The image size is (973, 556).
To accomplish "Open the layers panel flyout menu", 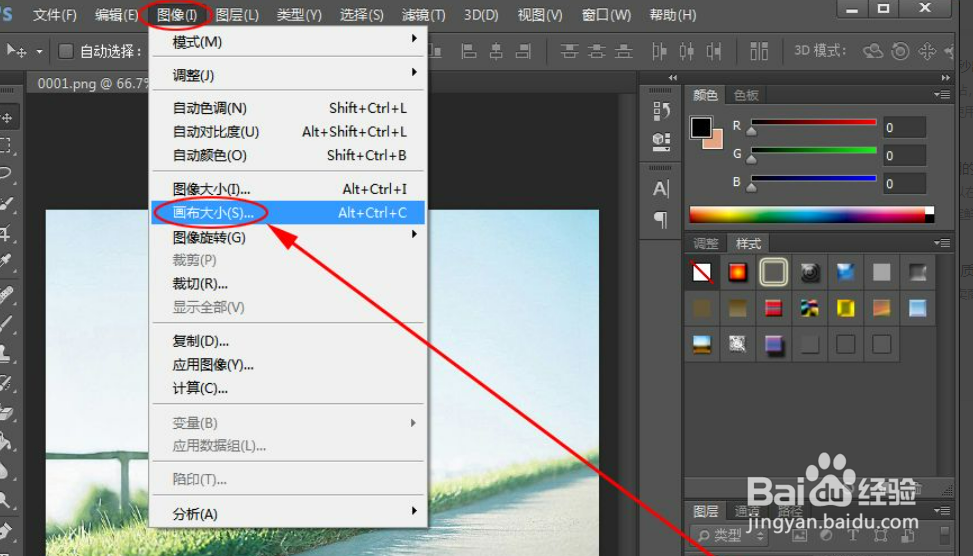I will coord(942,510).
